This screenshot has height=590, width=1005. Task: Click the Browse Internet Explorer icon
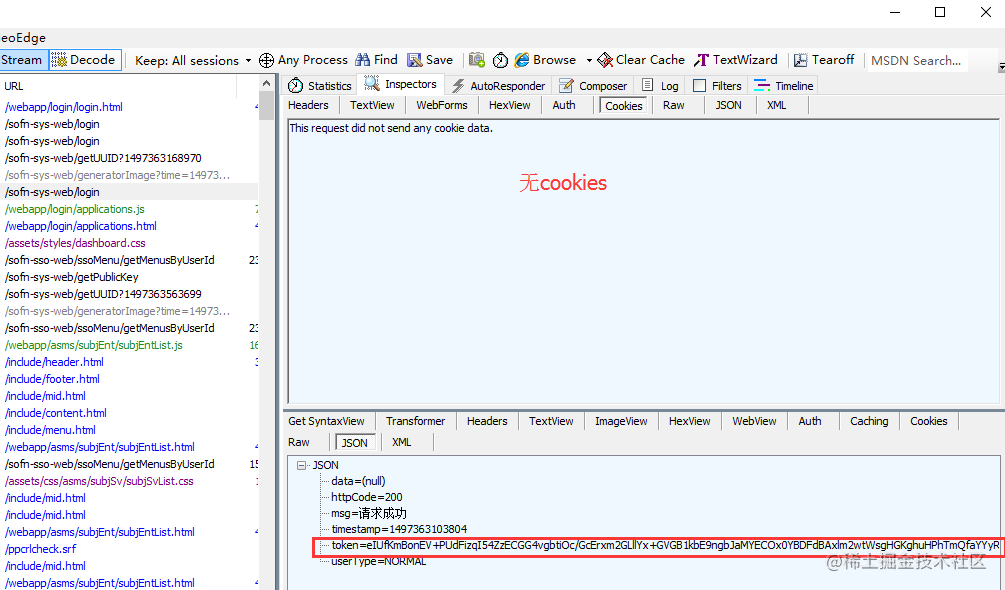point(522,60)
